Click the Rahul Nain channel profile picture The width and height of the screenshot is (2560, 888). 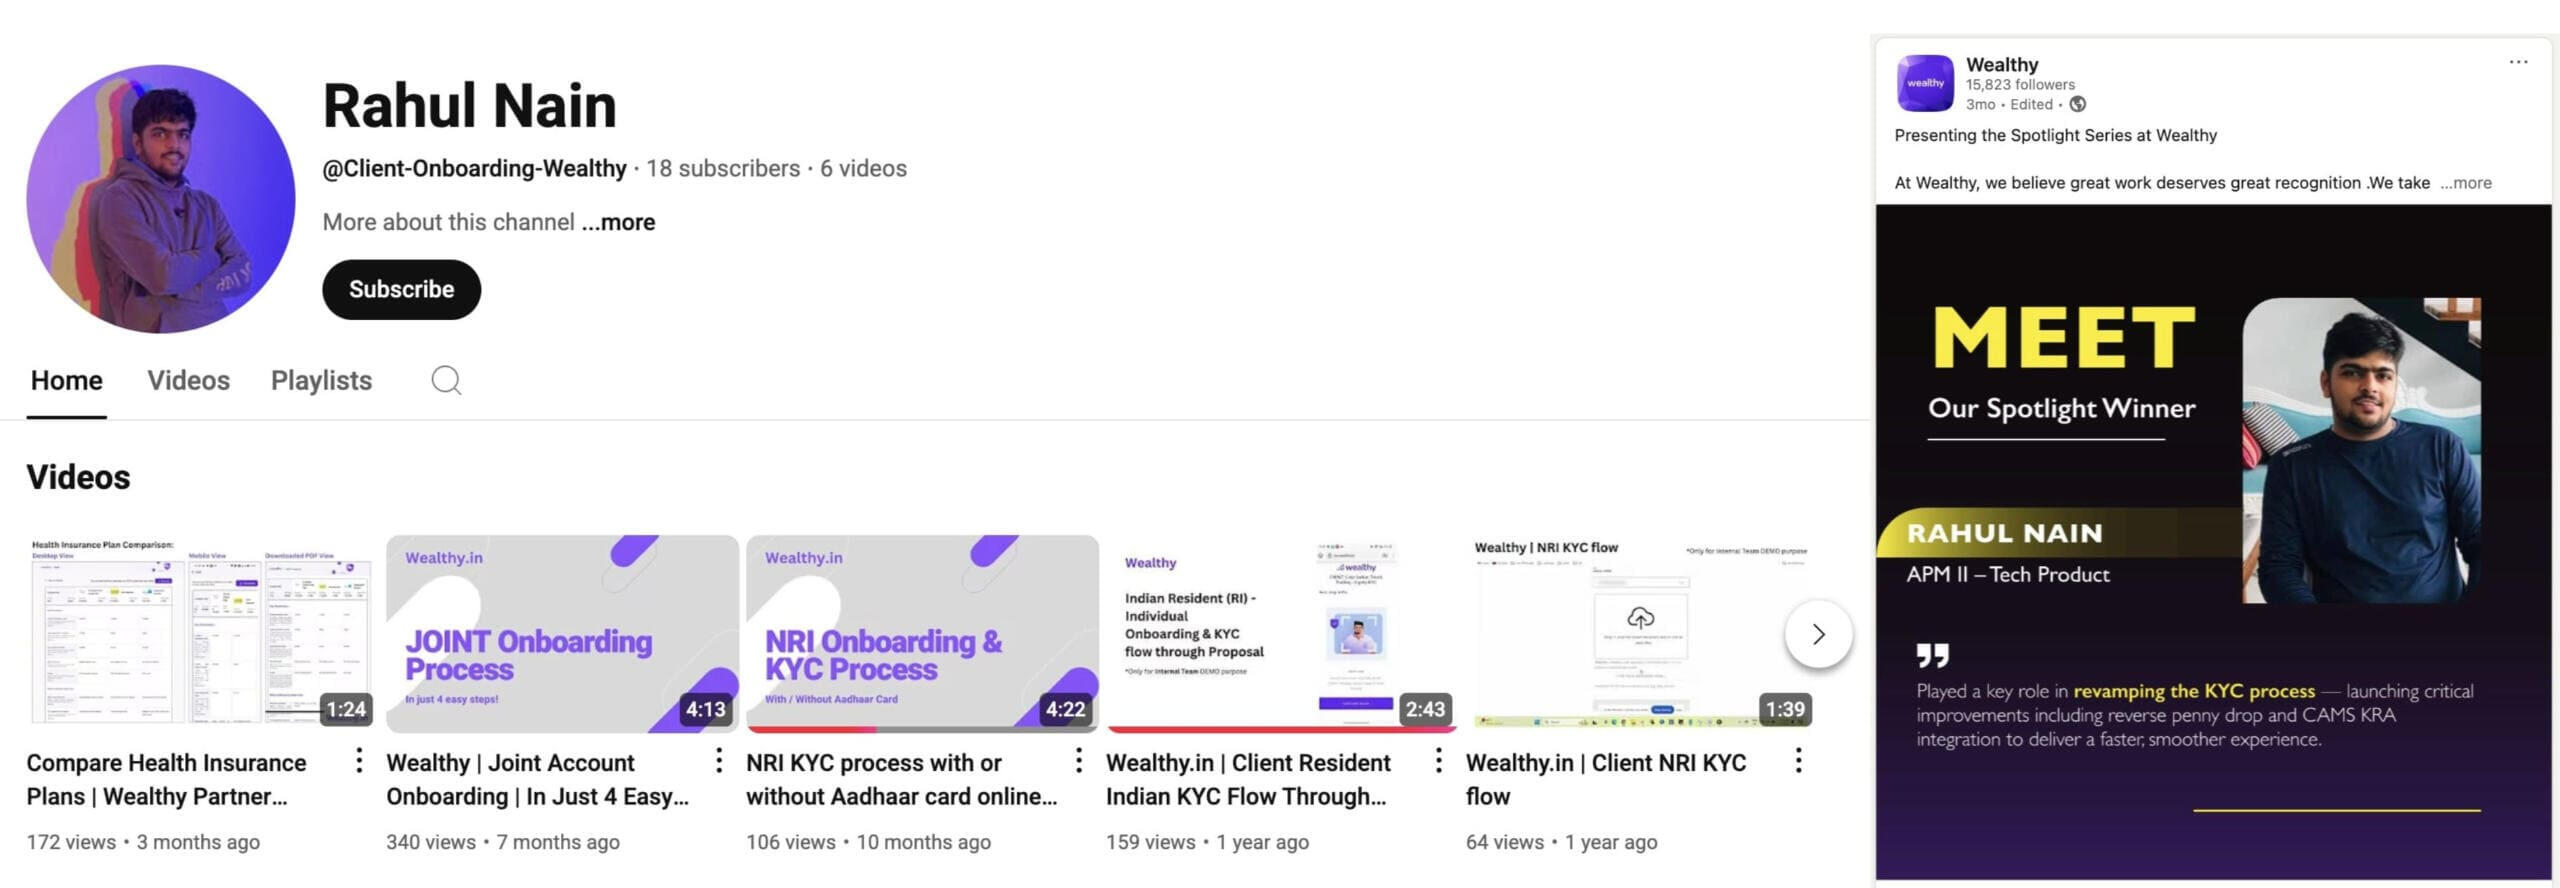[x=161, y=199]
